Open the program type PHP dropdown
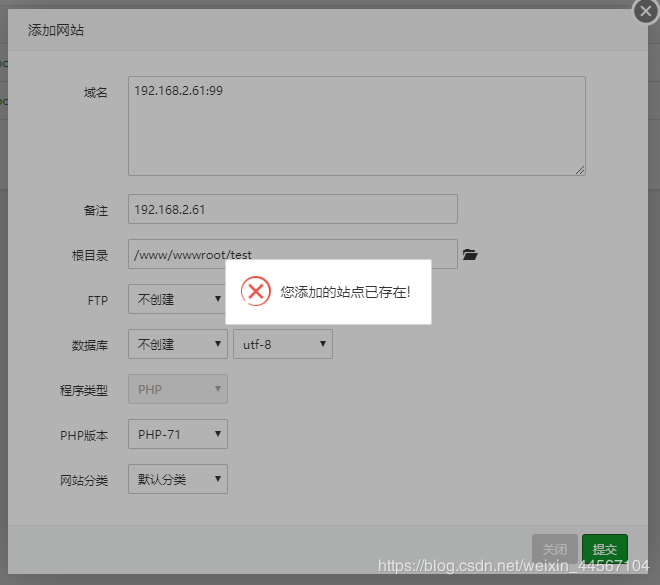The image size is (660, 585). pyautogui.click(x=178, y=389)
